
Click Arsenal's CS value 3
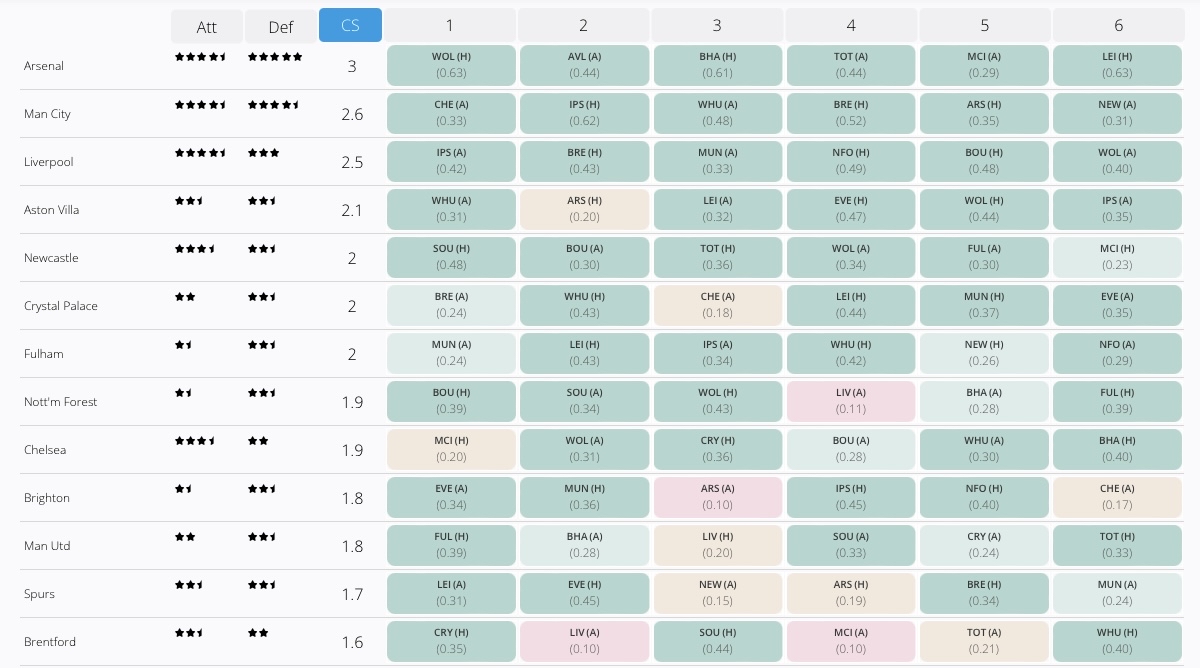tap(352, 66)
